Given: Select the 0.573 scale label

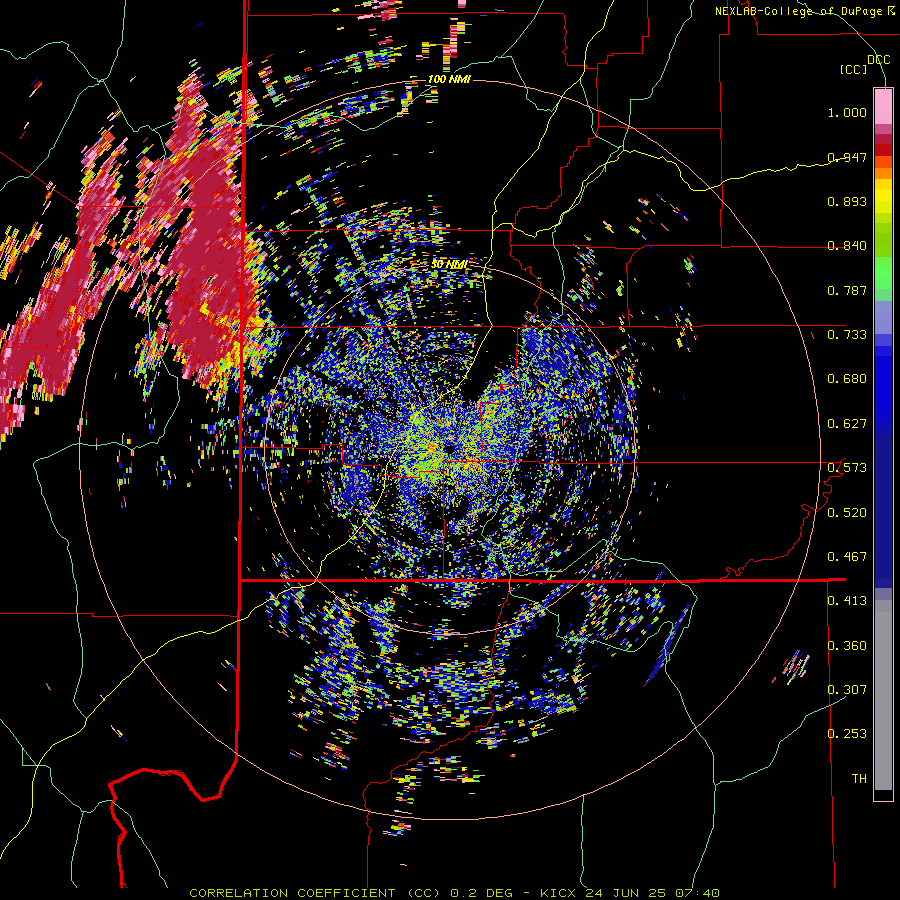Looking at the screenshot, I should [847, 468].
